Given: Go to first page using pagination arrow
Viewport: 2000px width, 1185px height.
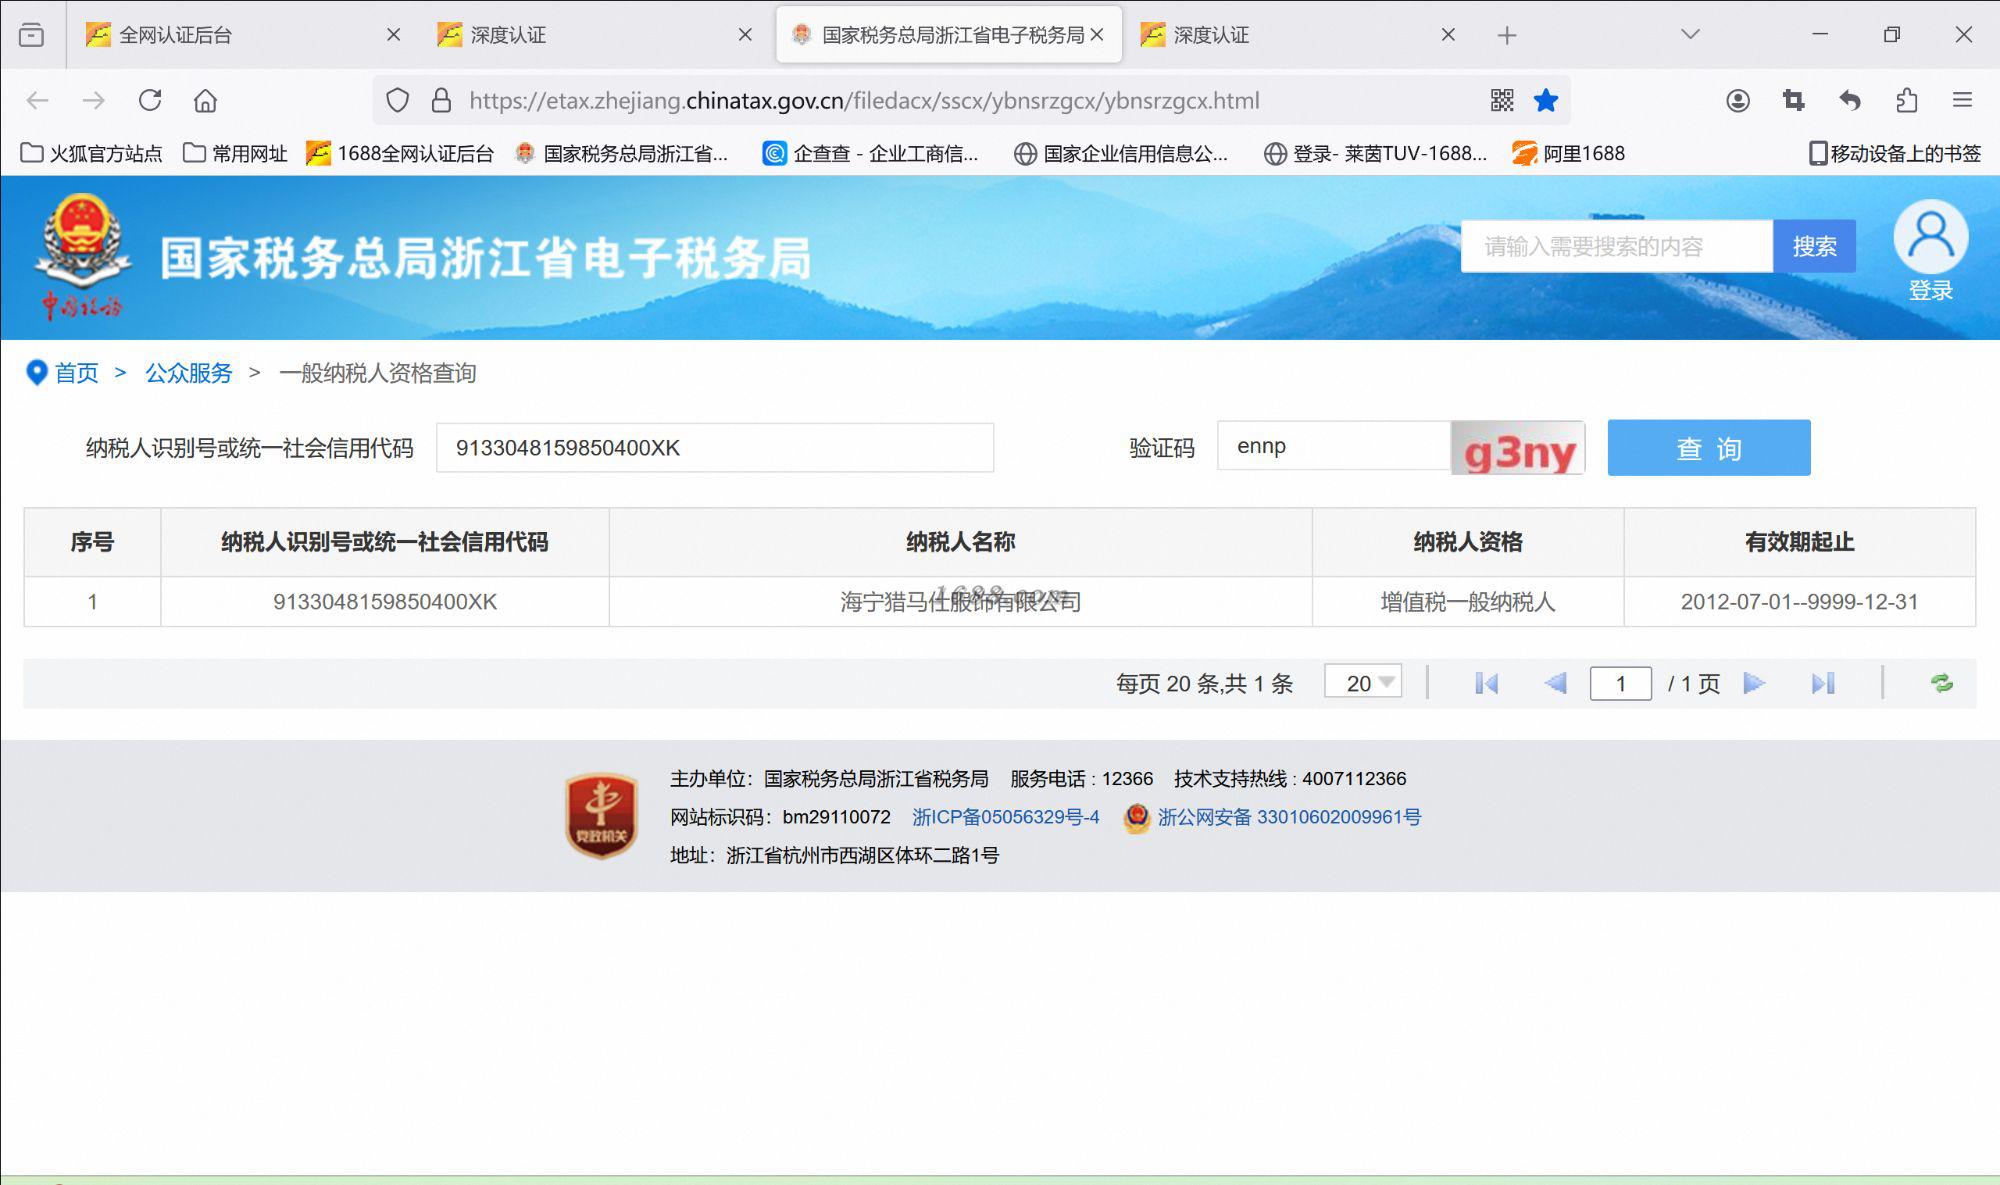Looking at the screenshot, I should point(1487,683).
